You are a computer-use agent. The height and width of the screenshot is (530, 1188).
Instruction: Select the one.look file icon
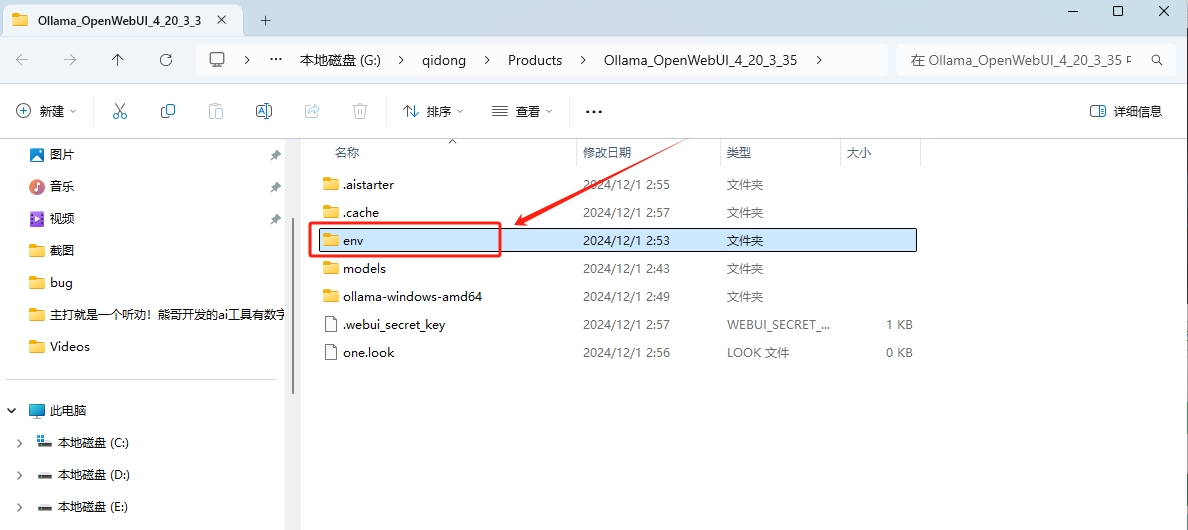point(330,352)
